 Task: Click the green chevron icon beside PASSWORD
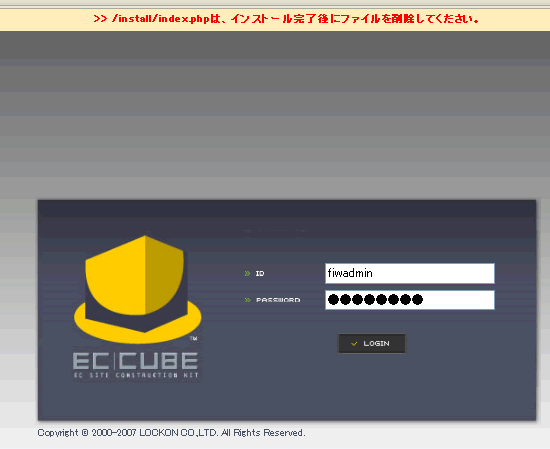pos(247,300)
